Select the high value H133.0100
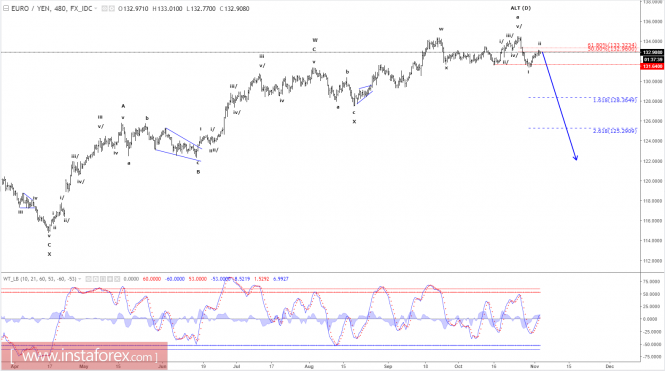Viewport: 665px width, 371px height. (168, 8)
